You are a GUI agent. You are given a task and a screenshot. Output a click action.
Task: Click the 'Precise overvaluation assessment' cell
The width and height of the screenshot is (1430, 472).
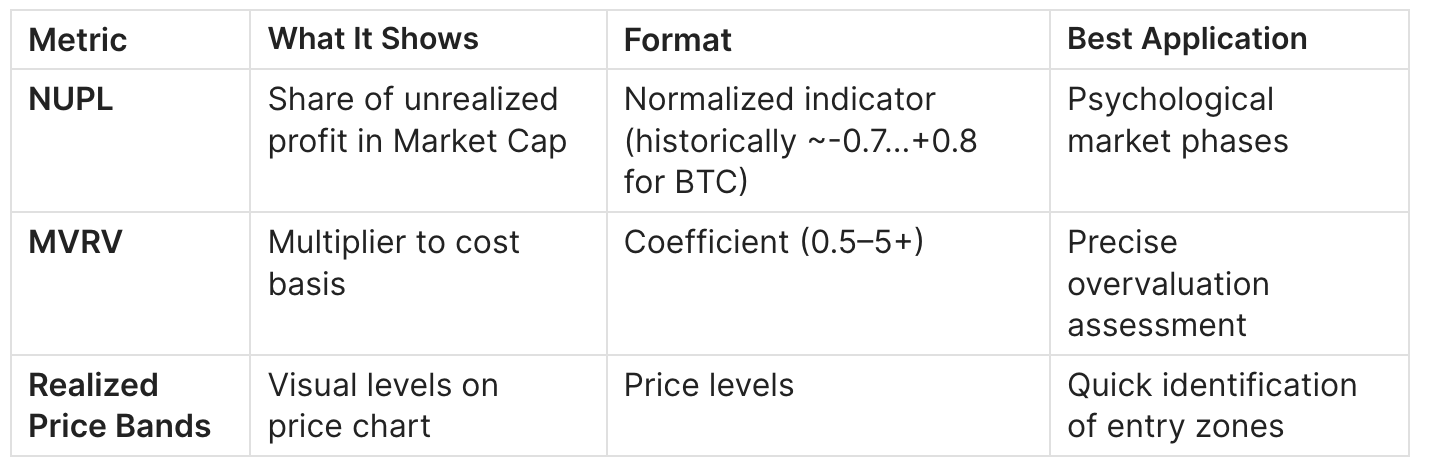[1167, 284]
